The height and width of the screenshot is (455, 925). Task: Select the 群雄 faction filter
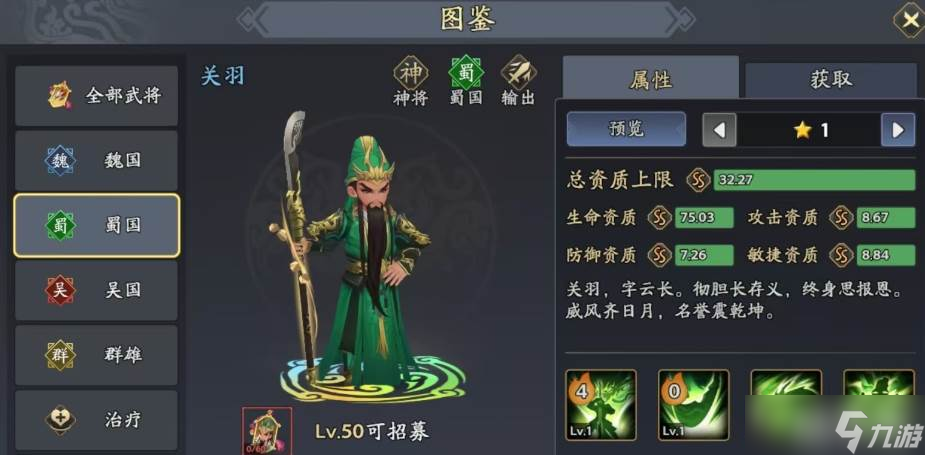tap(96, 355)
